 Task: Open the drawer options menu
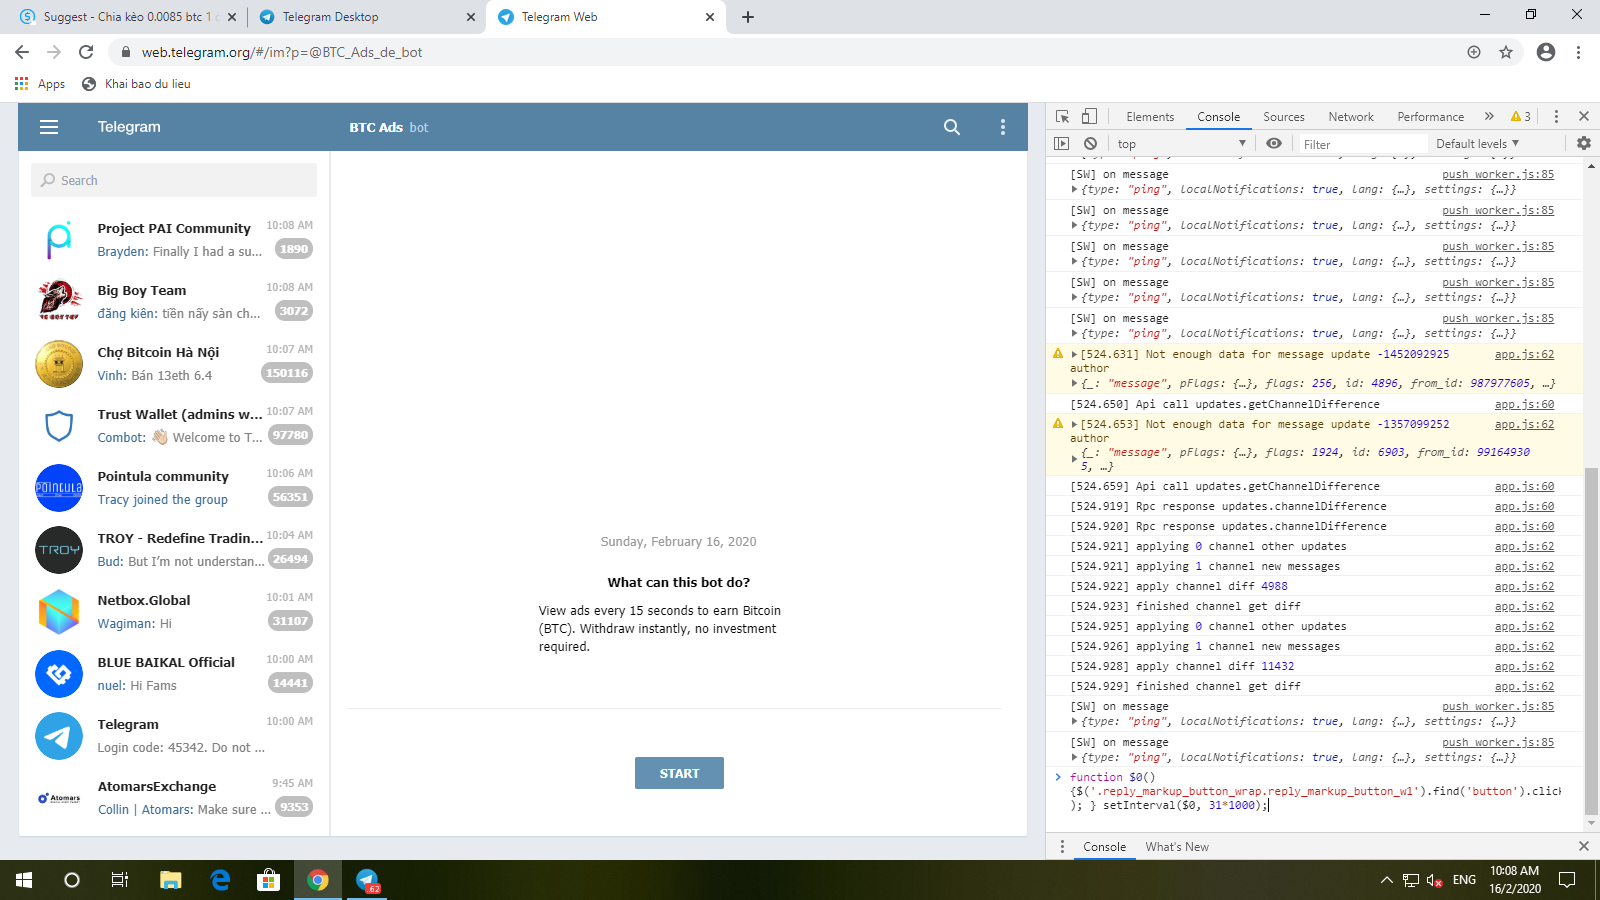pyautogui.click(x=1062, y=846)
